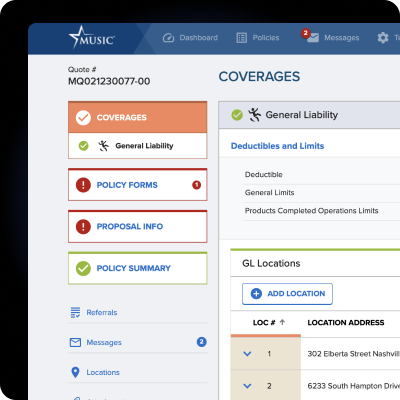Expand location row 2 chevron

click(247, 386)
